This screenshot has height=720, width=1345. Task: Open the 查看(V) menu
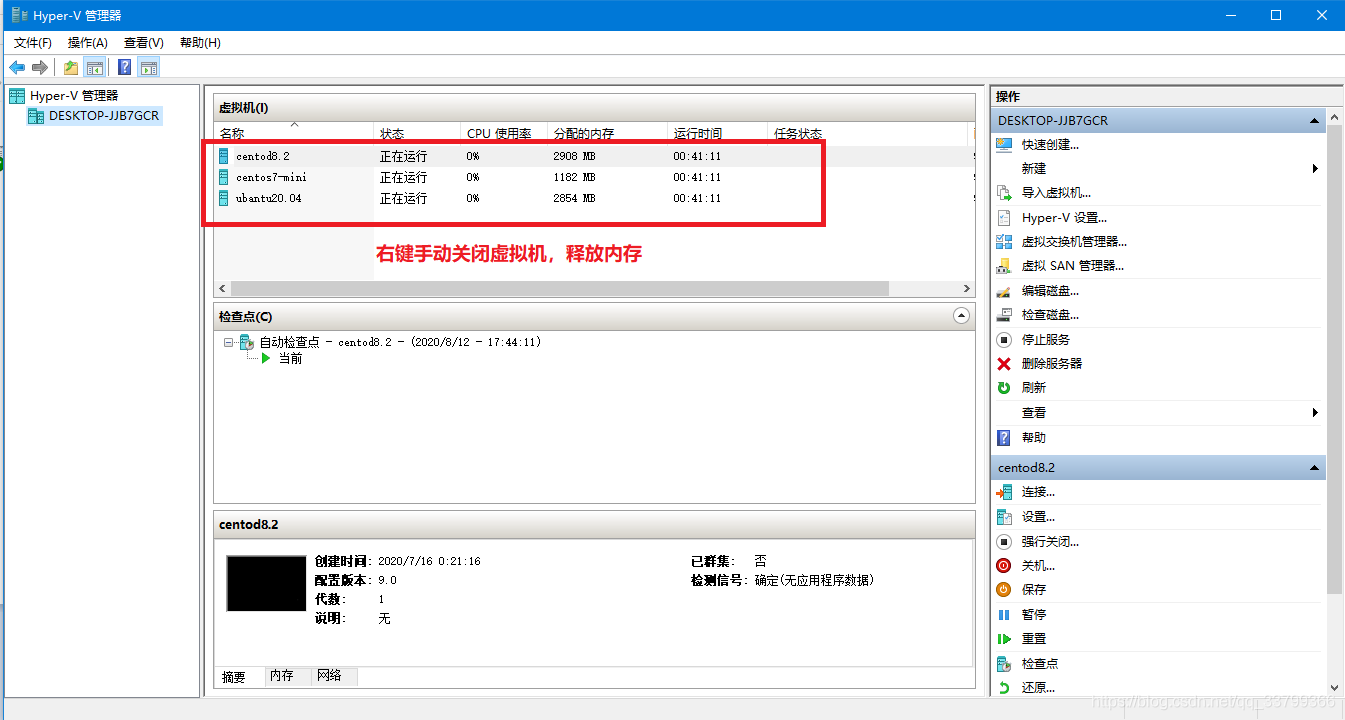[x=144, y=43]
